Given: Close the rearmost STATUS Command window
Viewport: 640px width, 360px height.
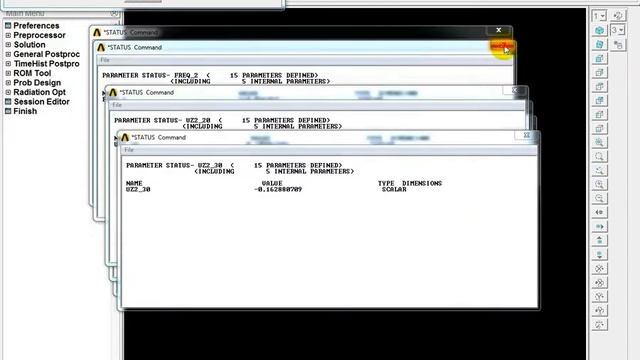Looking at the screenshot, I should (x=498, y=30).
